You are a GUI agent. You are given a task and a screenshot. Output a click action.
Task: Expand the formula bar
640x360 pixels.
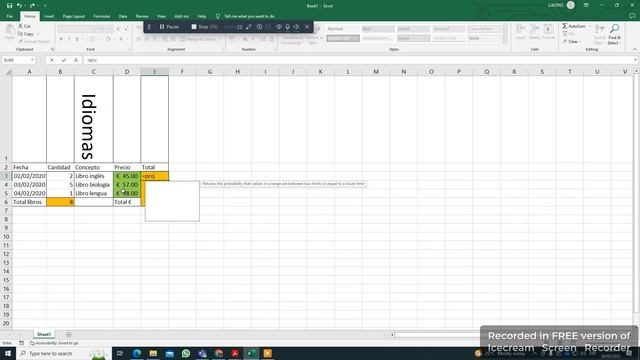[x=636, y=60]
